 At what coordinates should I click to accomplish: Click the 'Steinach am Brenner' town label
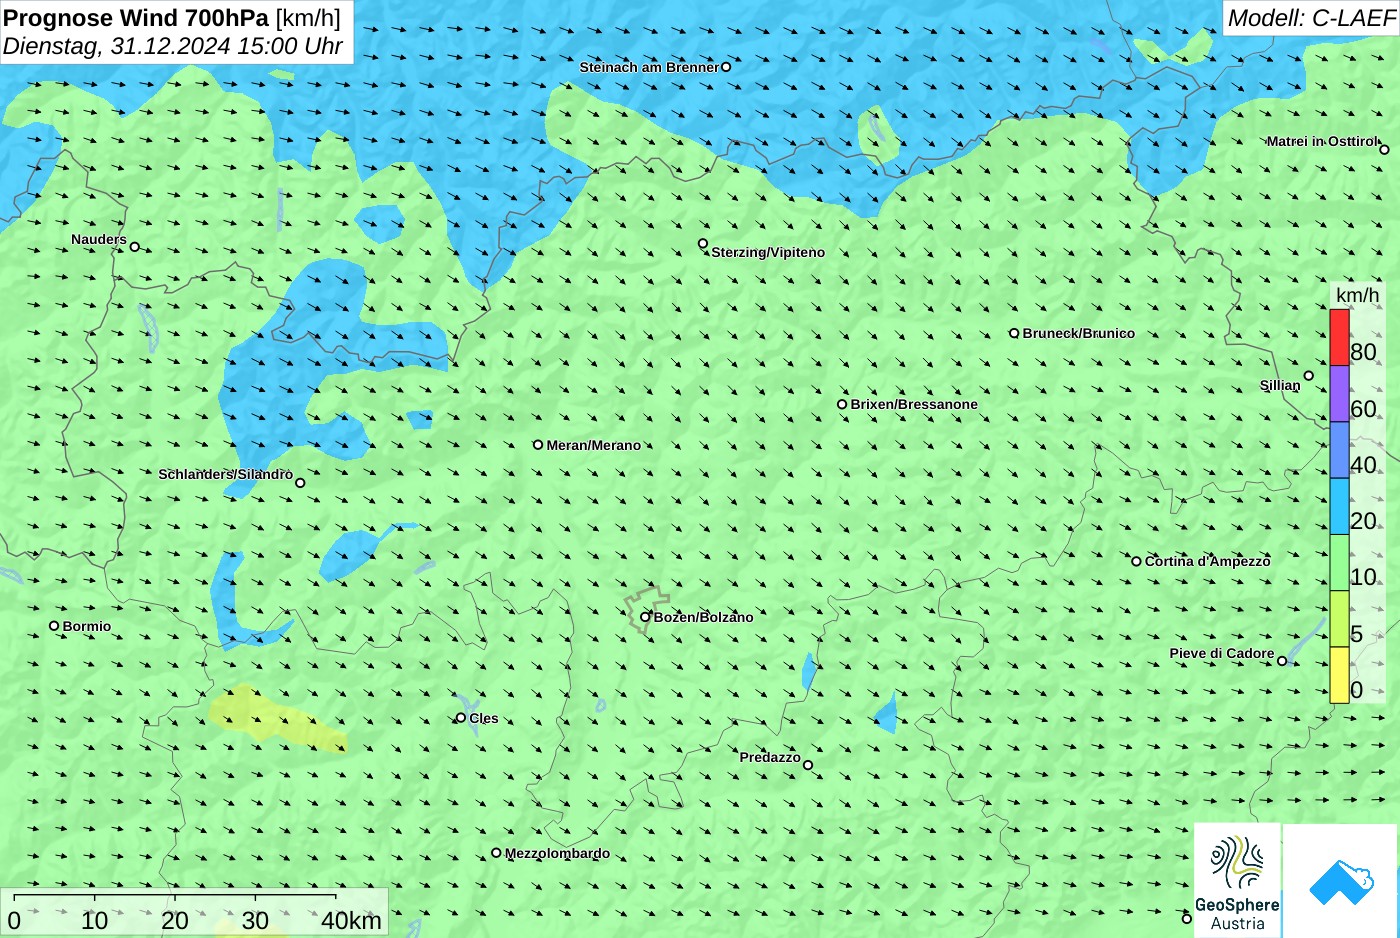[x=649, y=67]
